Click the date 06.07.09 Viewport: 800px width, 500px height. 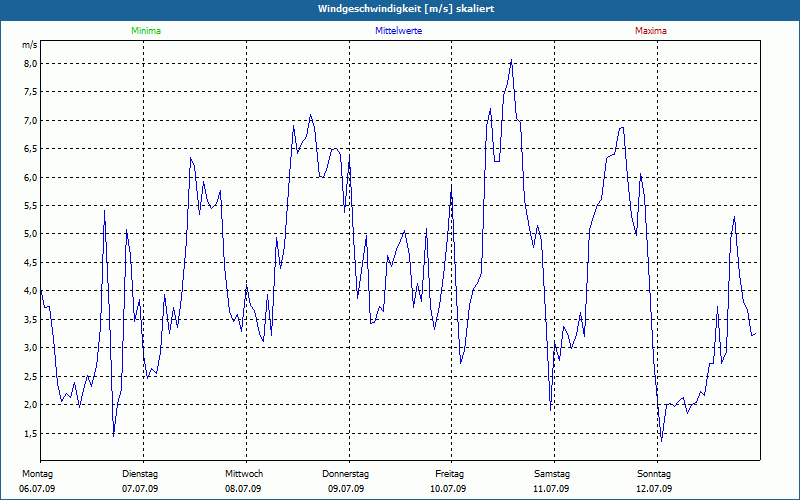(x=37, y=489)
